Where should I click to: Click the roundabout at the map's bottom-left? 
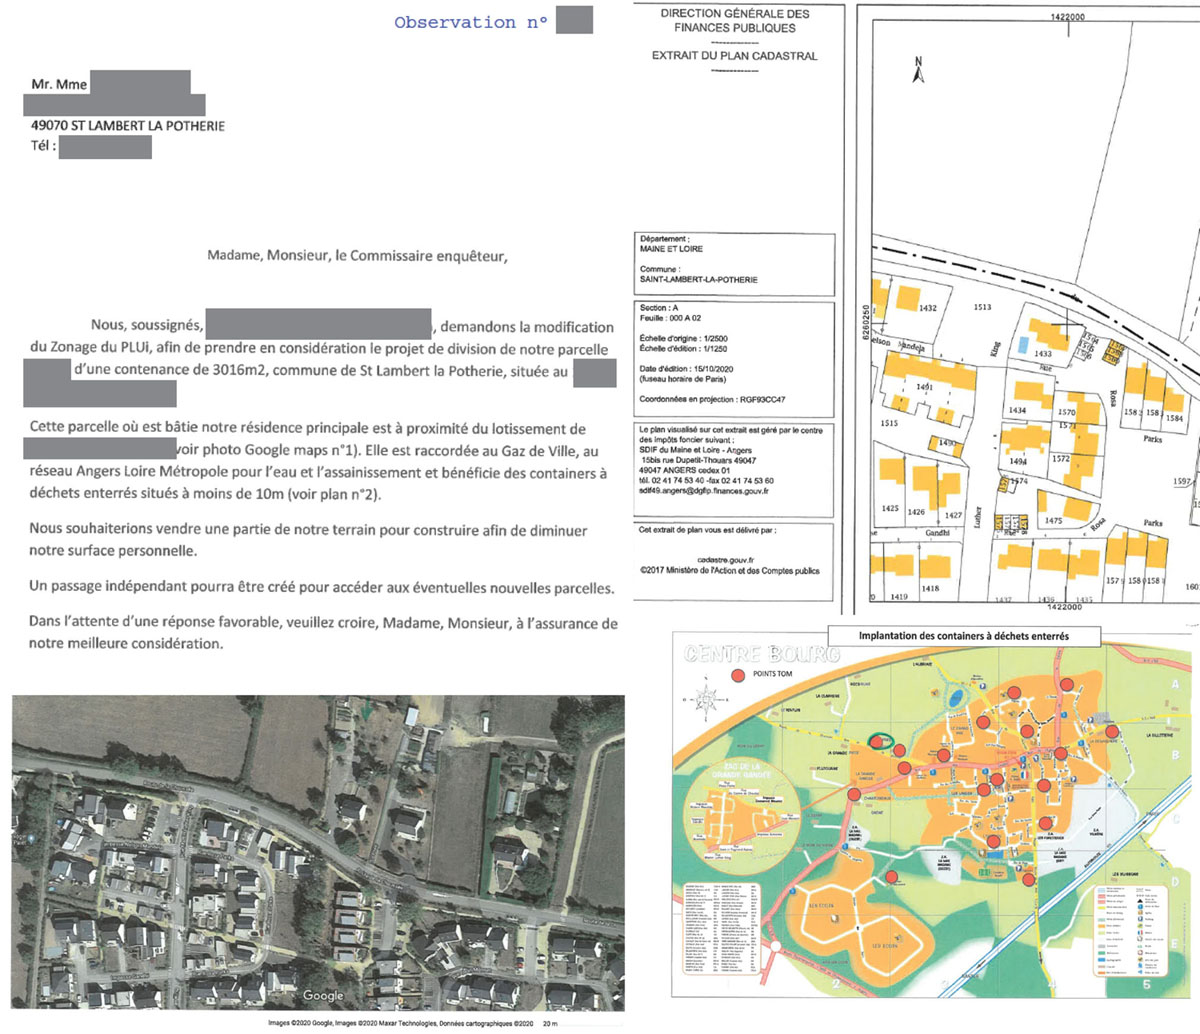[x=773, y=946]
